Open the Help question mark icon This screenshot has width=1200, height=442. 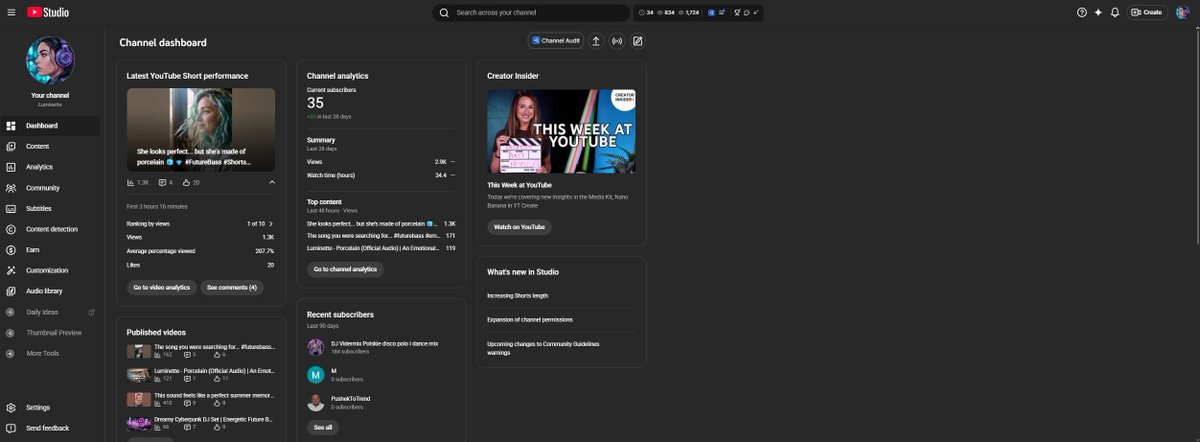pos(1081,12)
